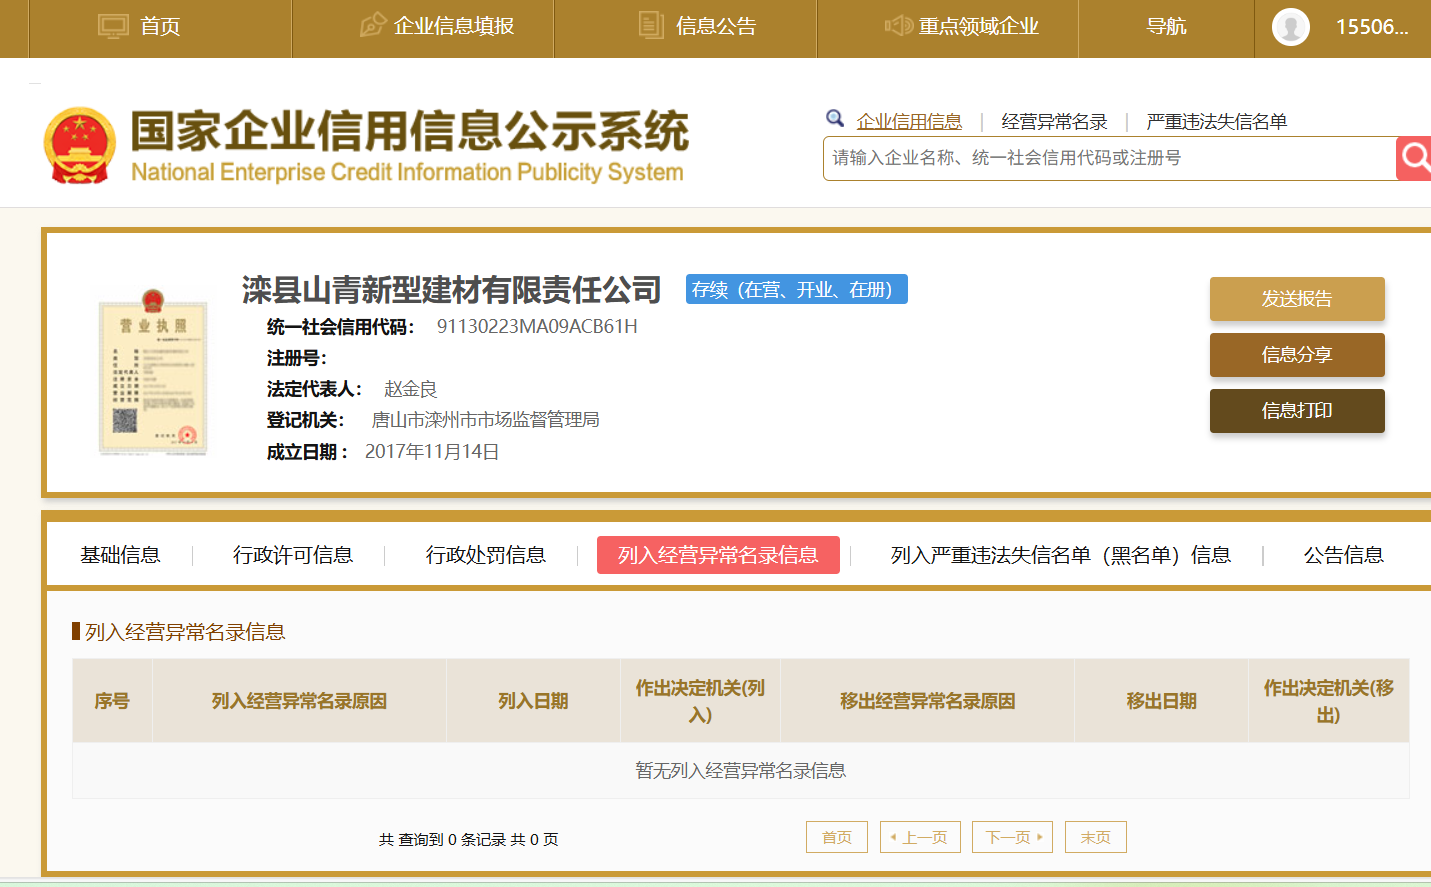Image resolution: width=1431 pixels, height=887 pixels.
Task: Select the 经营异常名录 search category link
Action: coord(1054,122)
